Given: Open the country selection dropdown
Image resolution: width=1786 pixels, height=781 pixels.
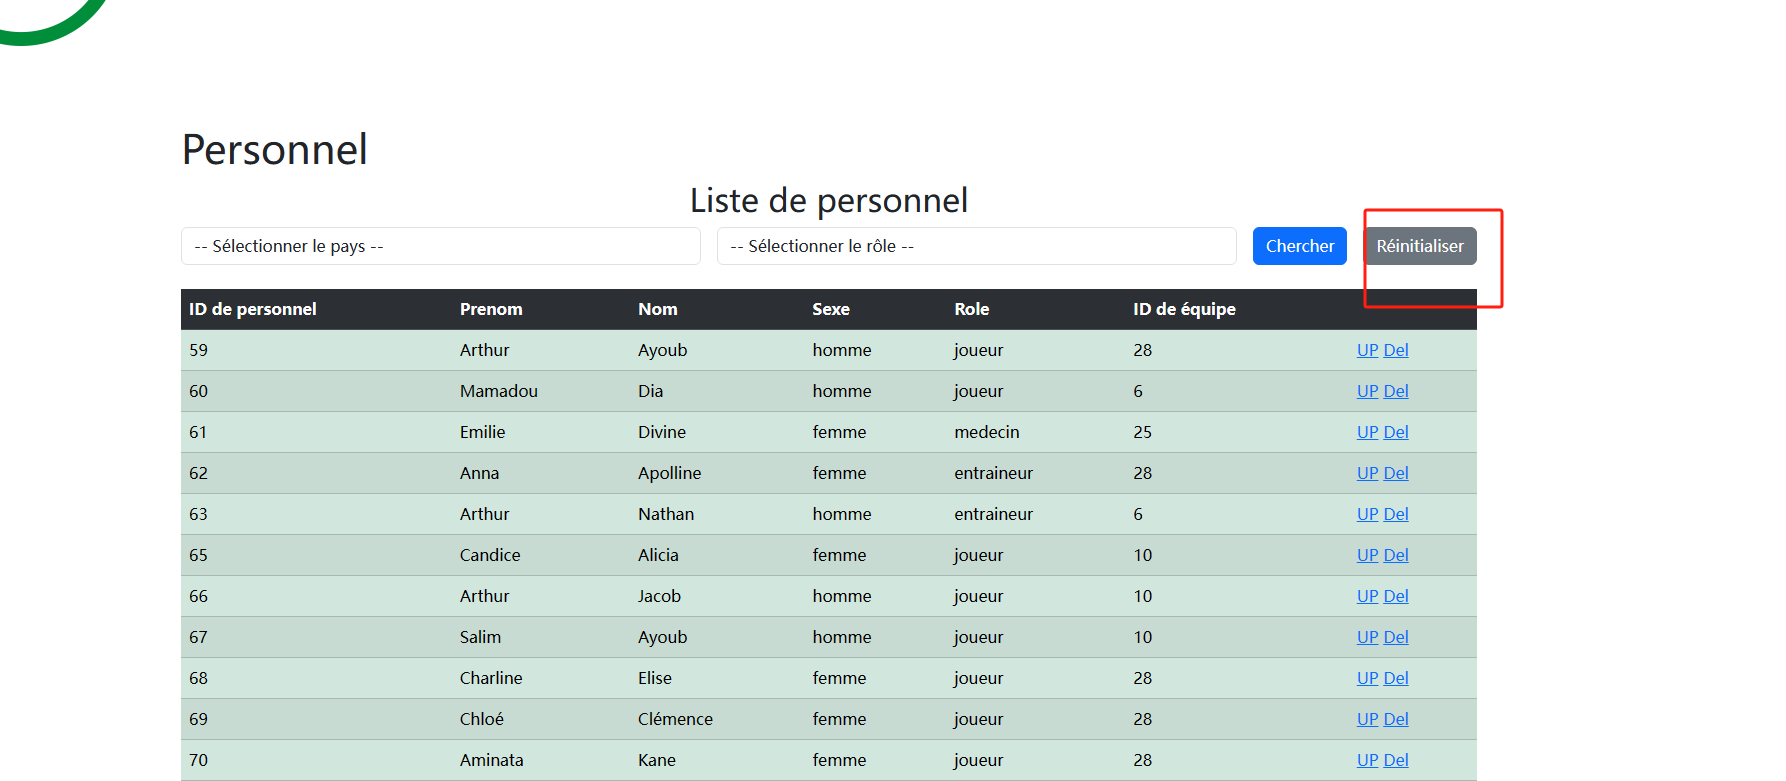Looking at the screenshot, I should tap(440, 246).
